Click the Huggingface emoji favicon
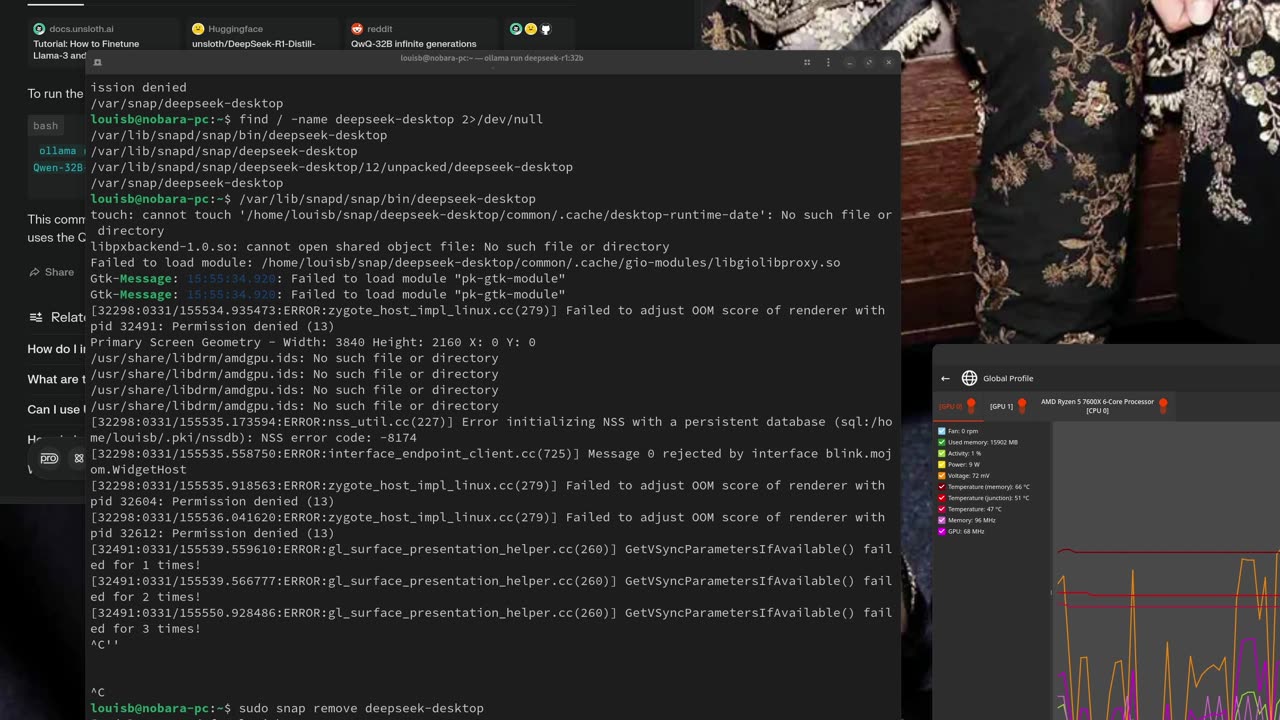 pos(198,29)
